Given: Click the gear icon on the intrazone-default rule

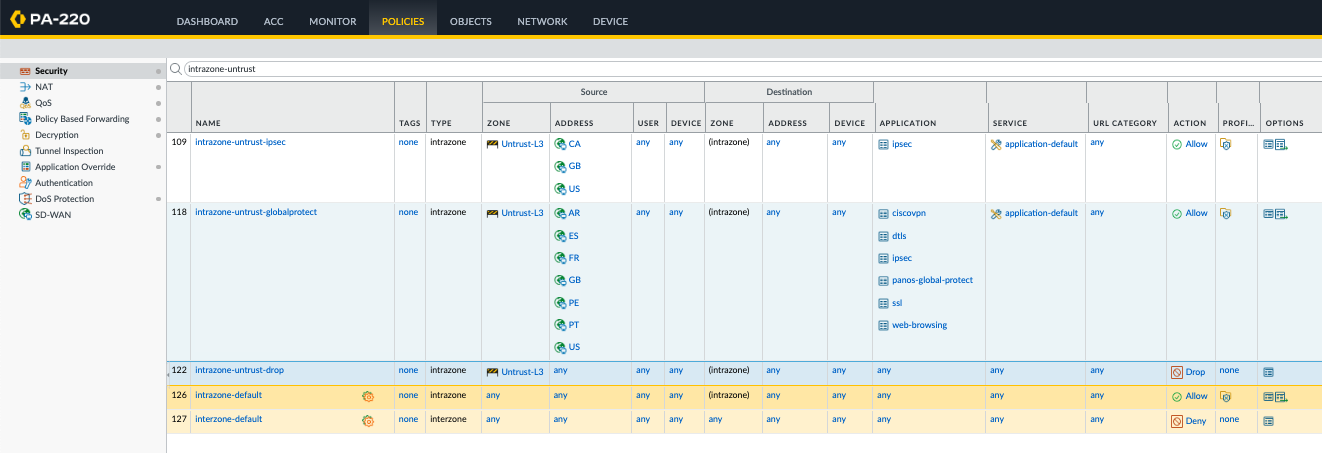Looking at the screenshot, I should 367,396.
